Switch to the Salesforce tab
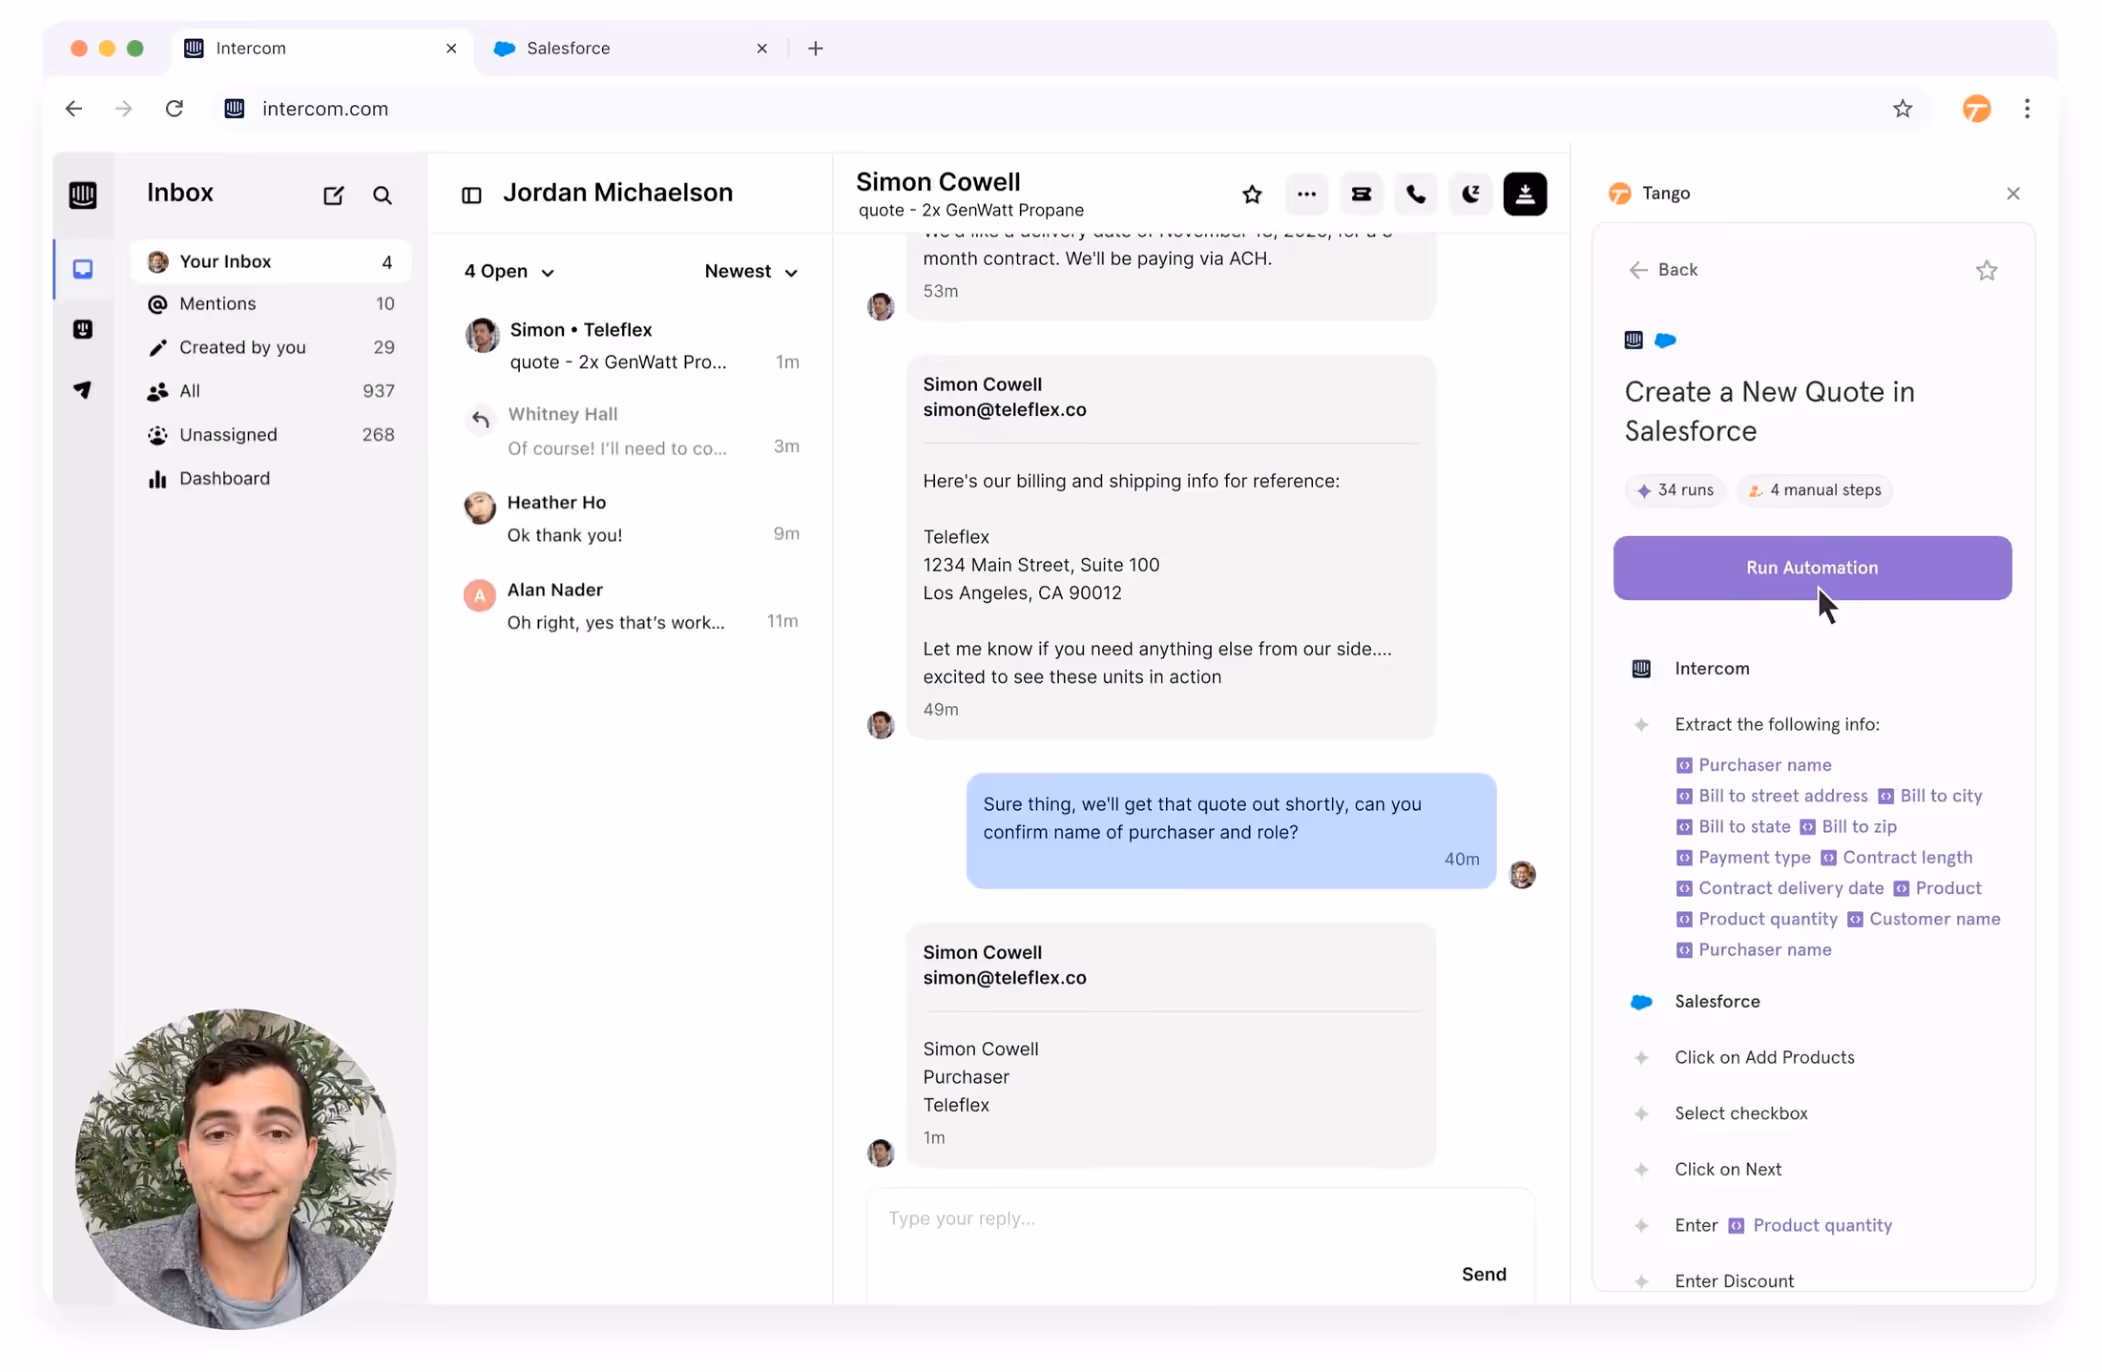The width and height of the screenshot is (2102, 1372). 632,48
